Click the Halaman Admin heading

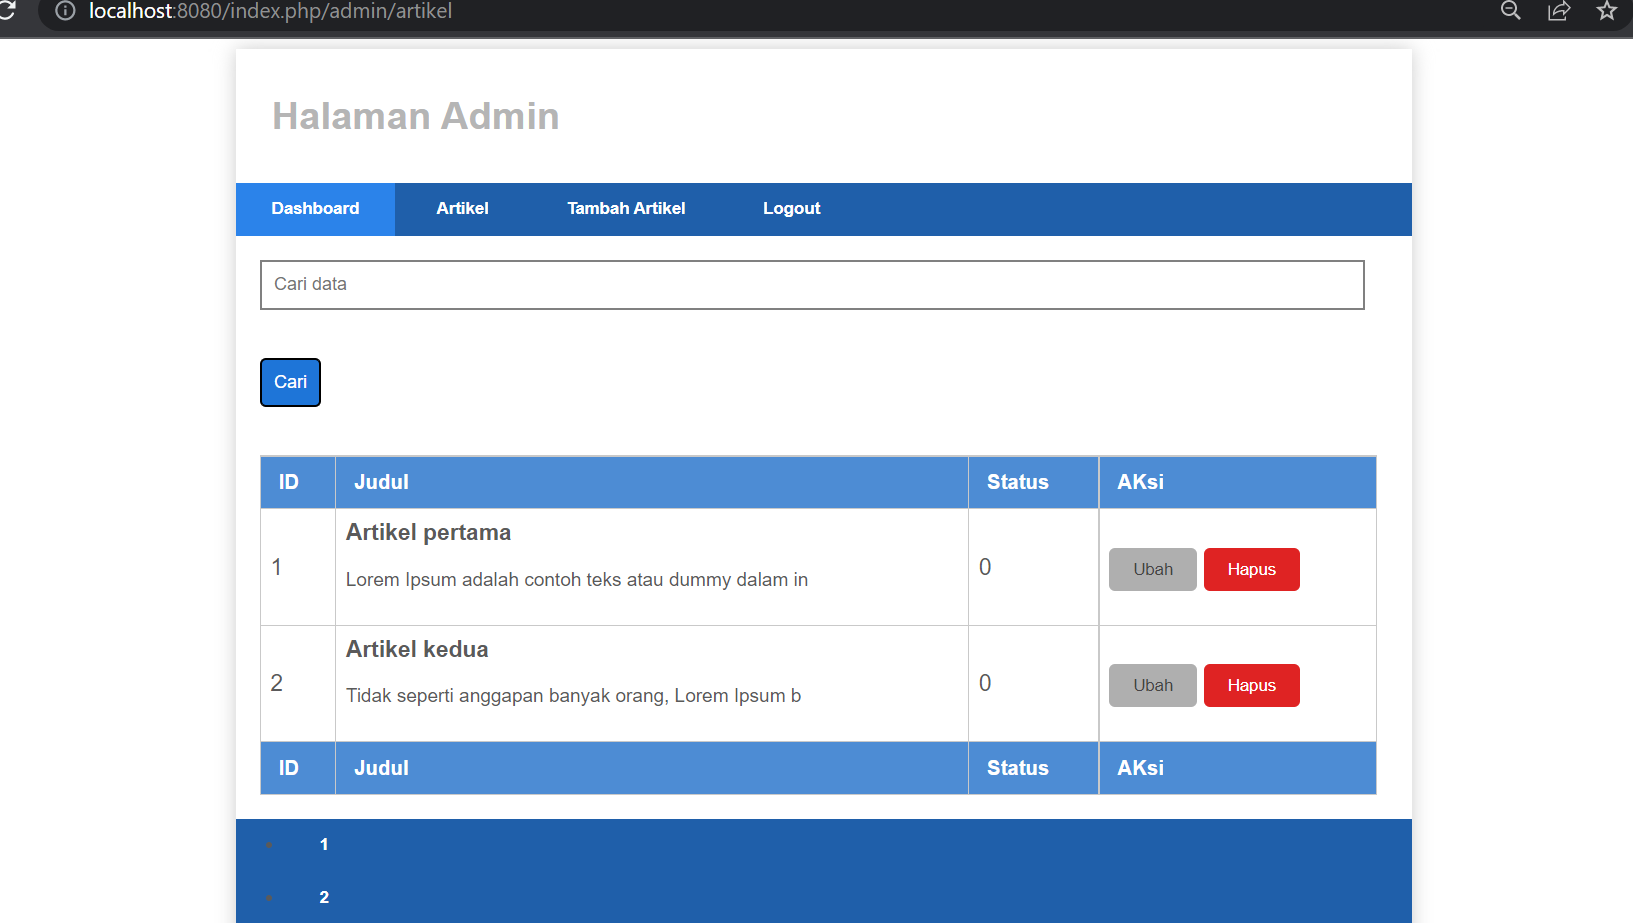pos(415,115)
